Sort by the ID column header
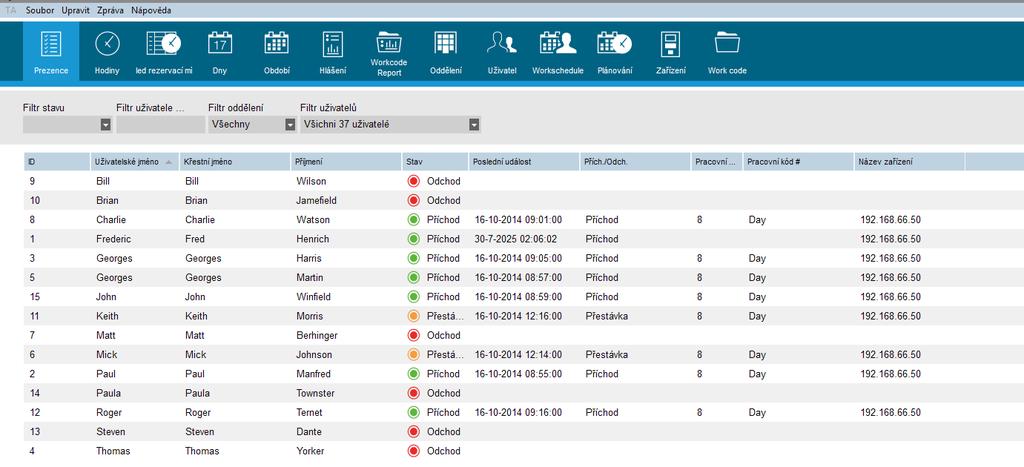 point(57,161)
